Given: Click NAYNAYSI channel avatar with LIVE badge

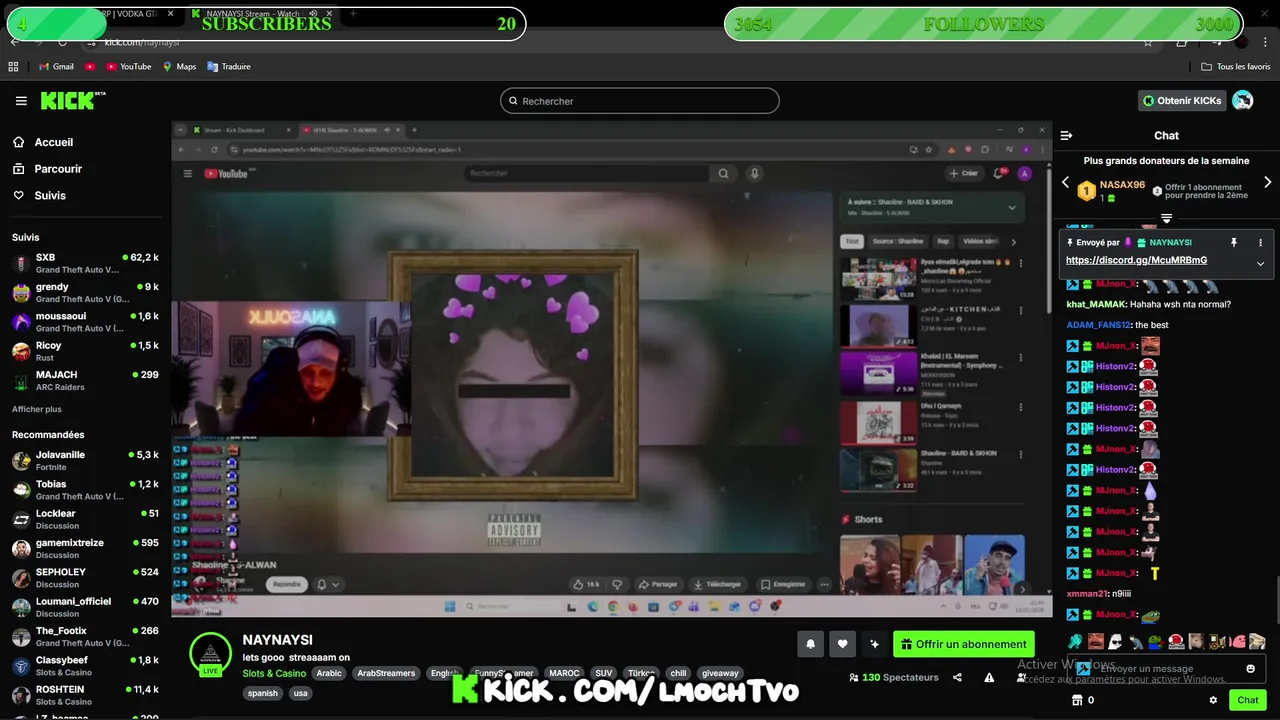Looking at the screenshot, I should pos(210,654).
